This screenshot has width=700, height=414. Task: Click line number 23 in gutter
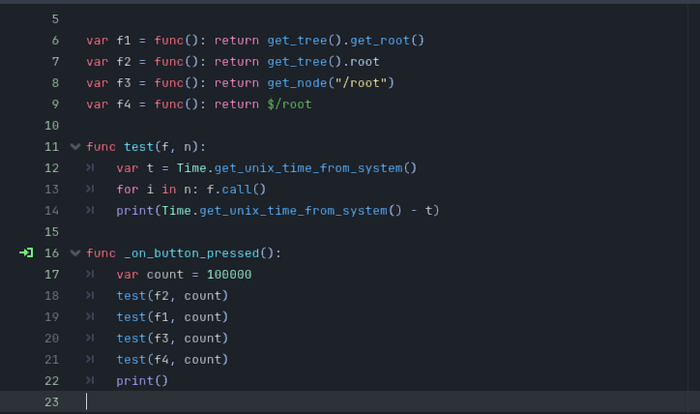(52, 402)
